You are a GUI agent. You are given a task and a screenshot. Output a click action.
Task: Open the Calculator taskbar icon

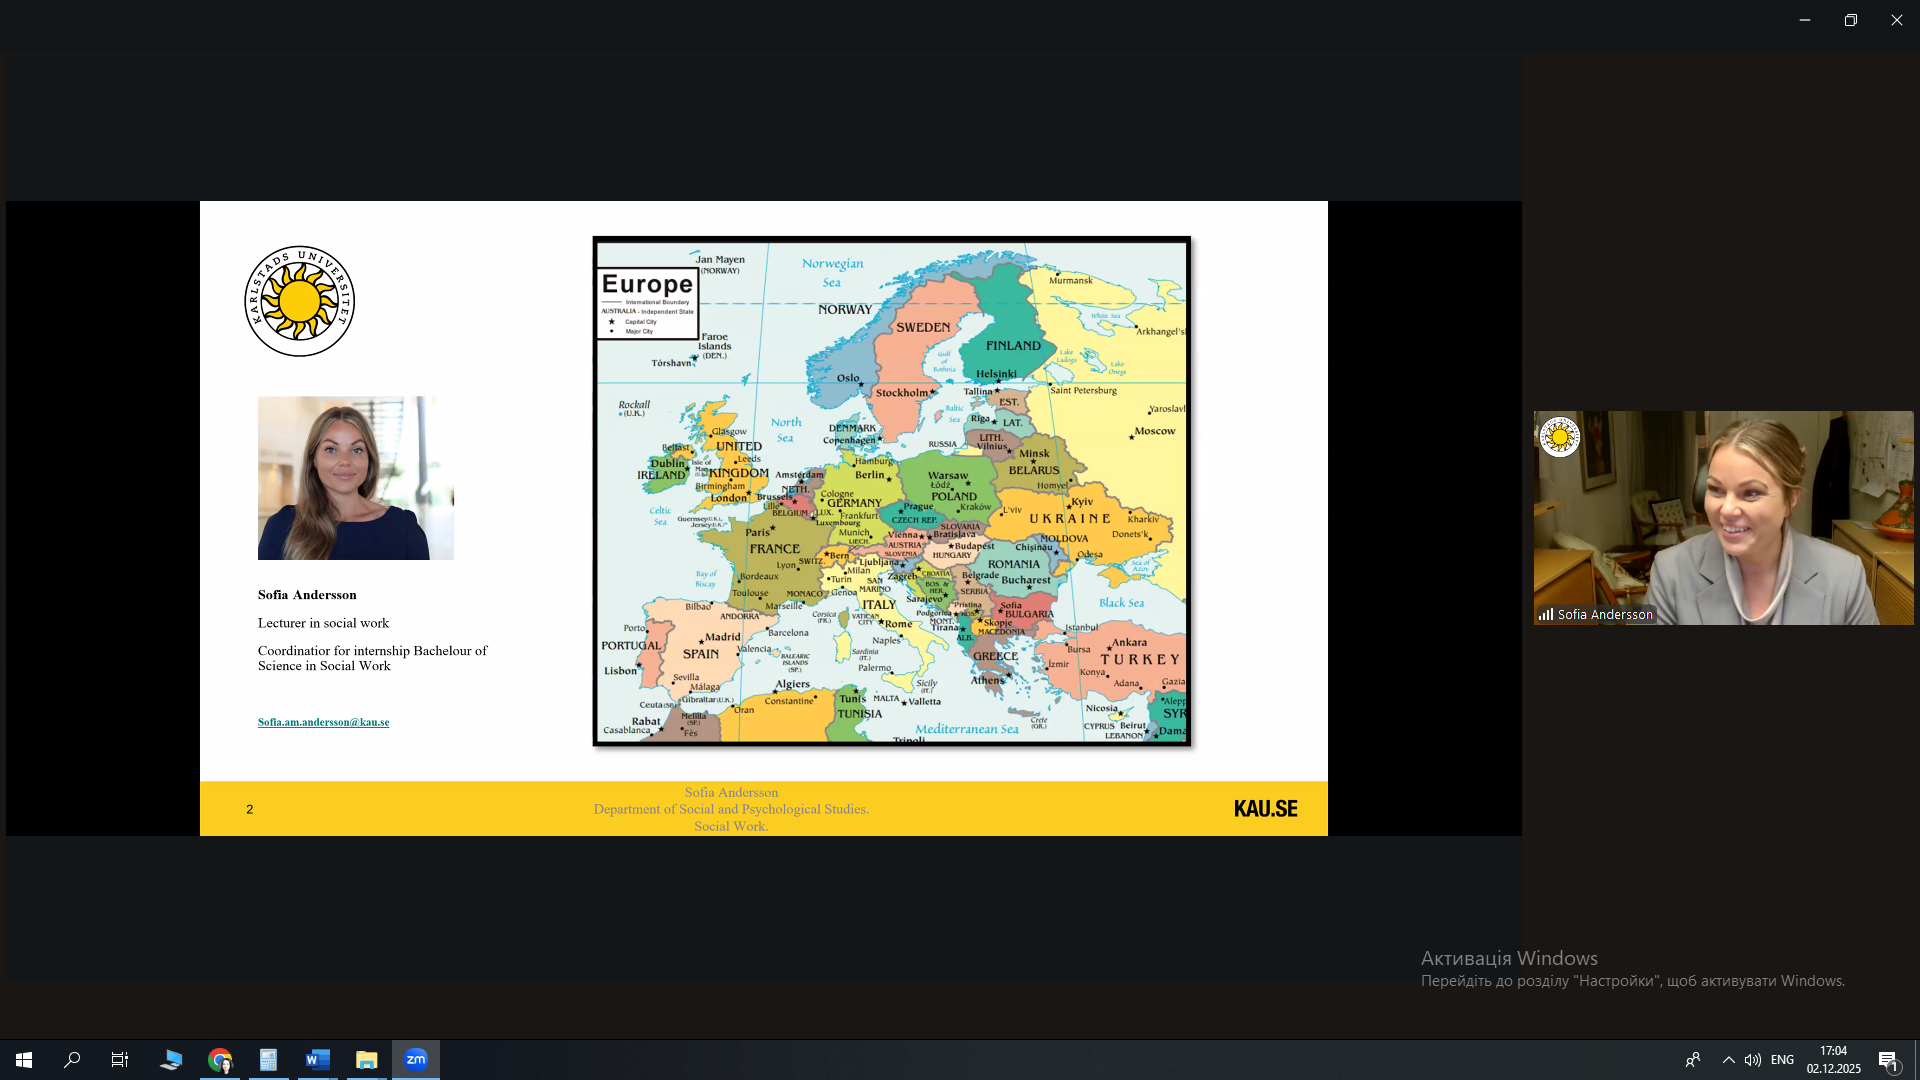[268, 1059]
